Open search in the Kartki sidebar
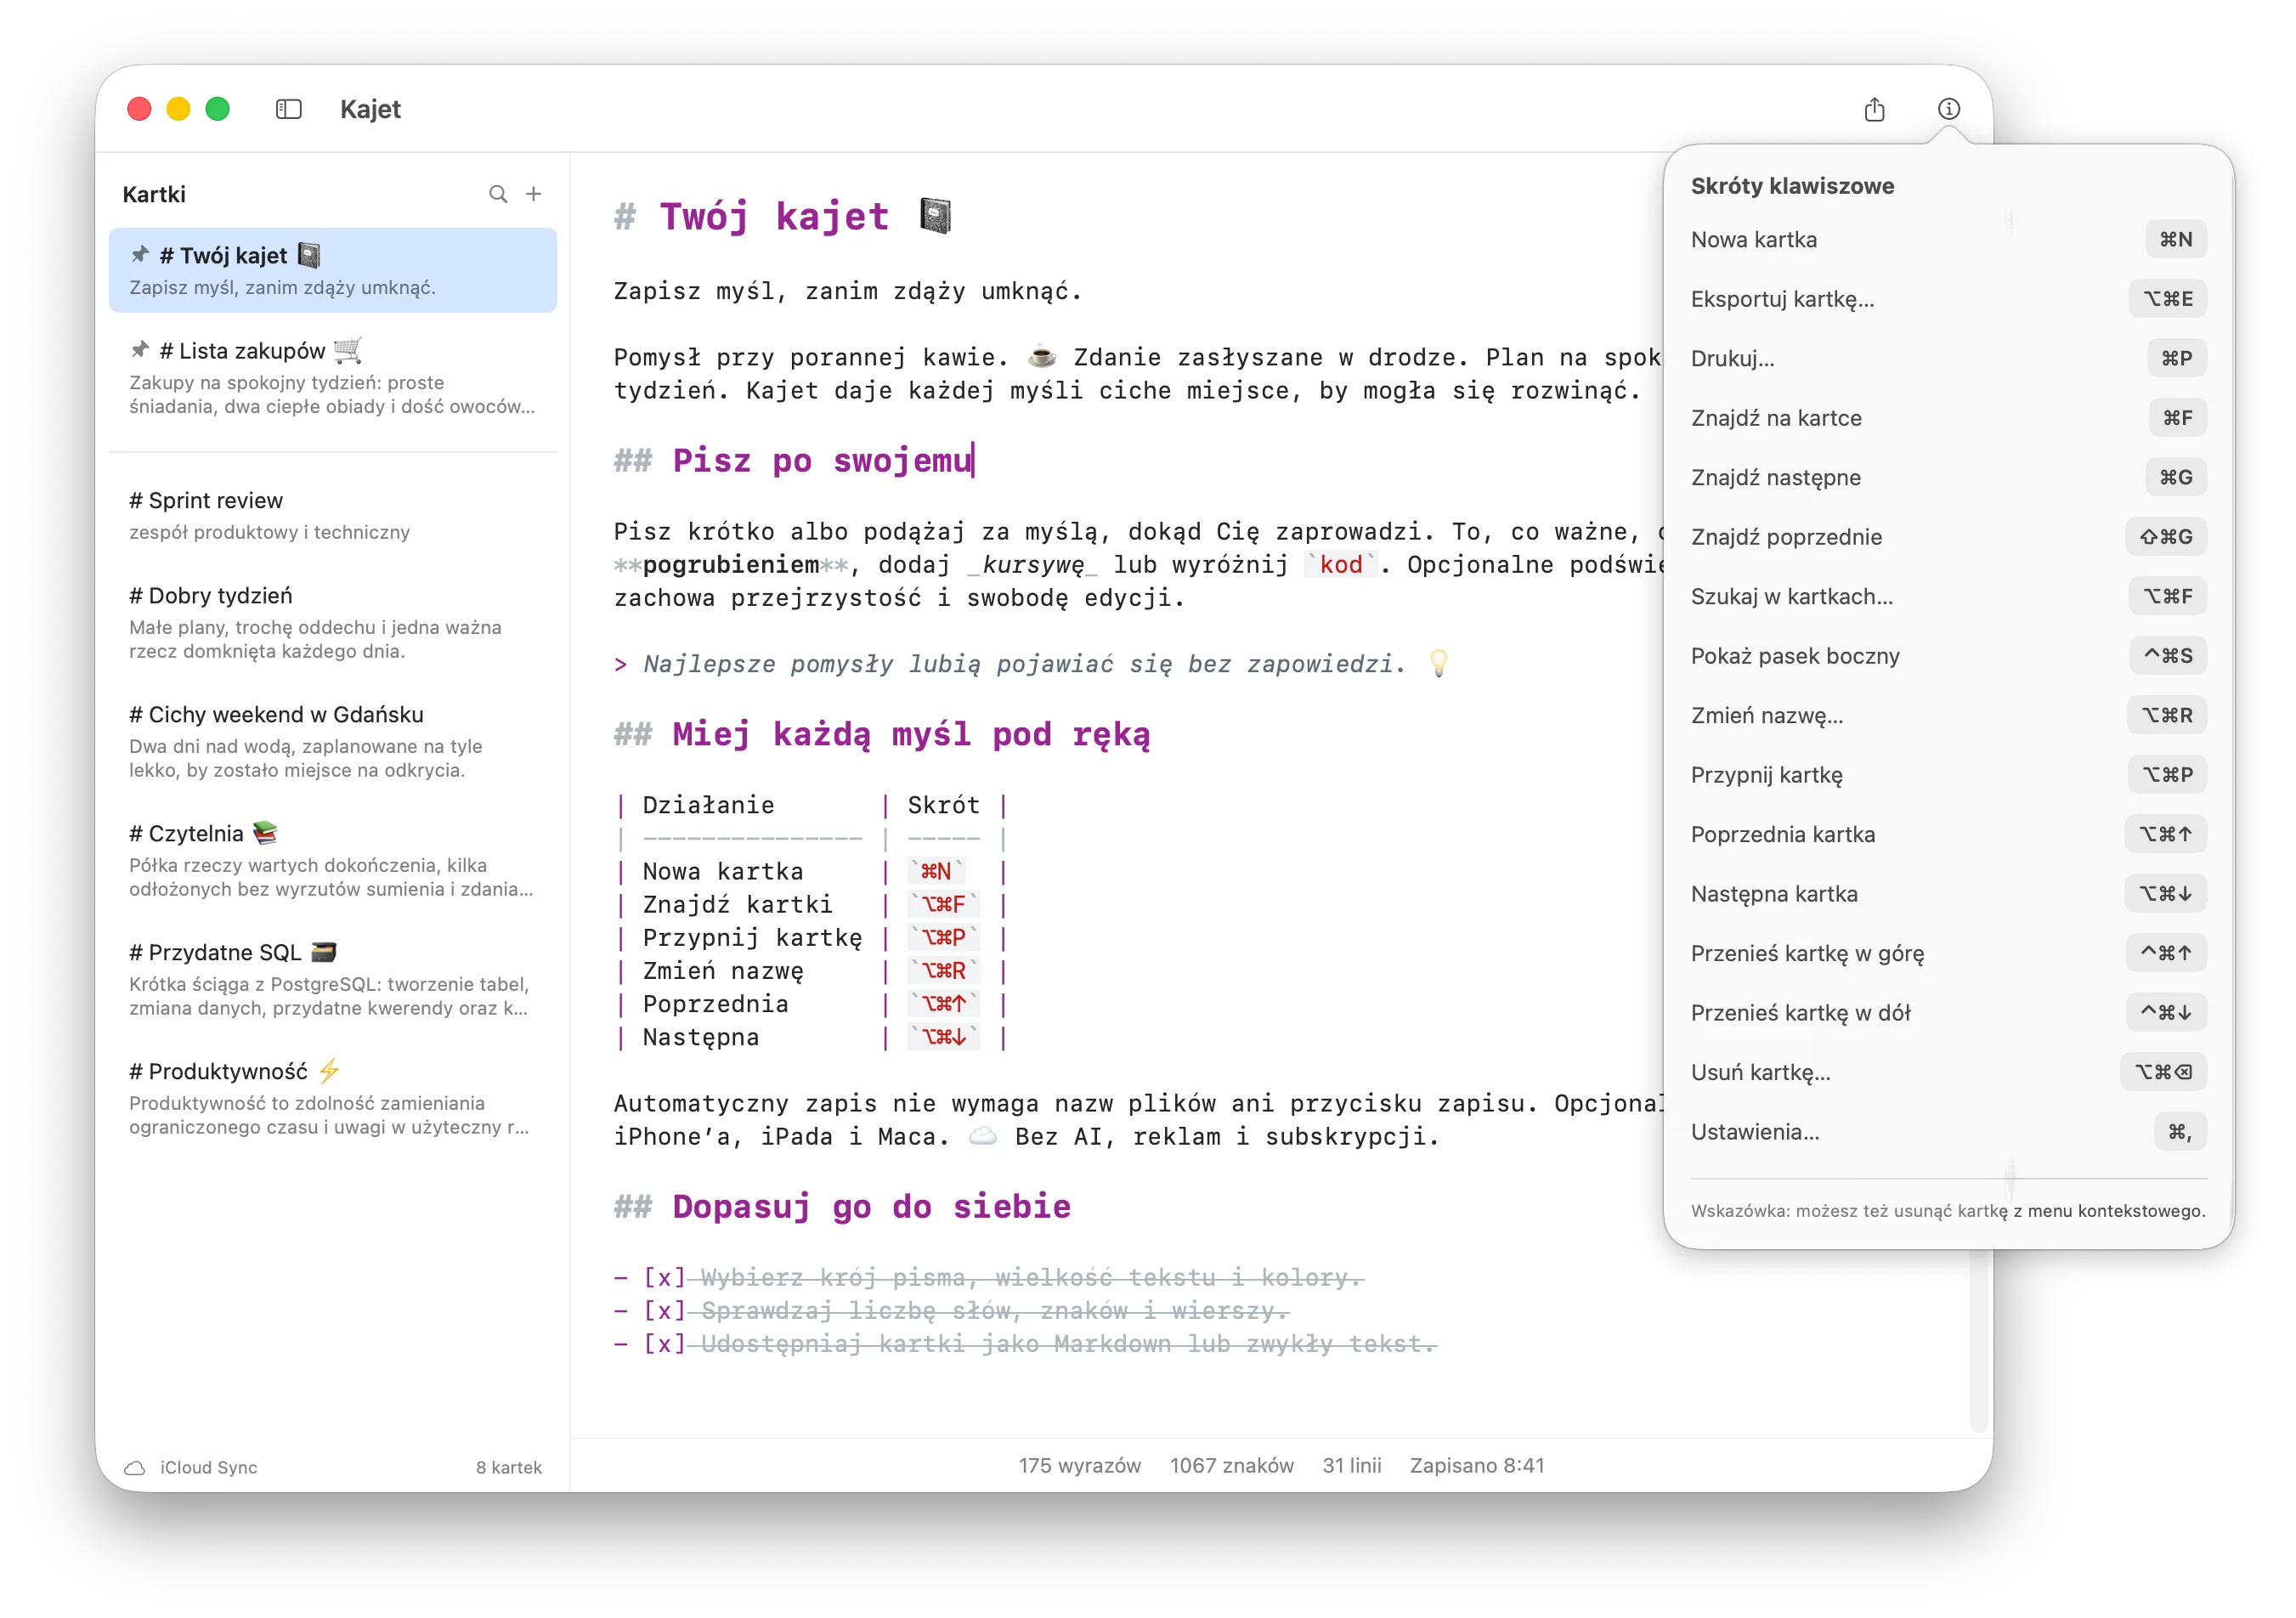This screenshot has width=2296, height=1618. click(497, 194)
